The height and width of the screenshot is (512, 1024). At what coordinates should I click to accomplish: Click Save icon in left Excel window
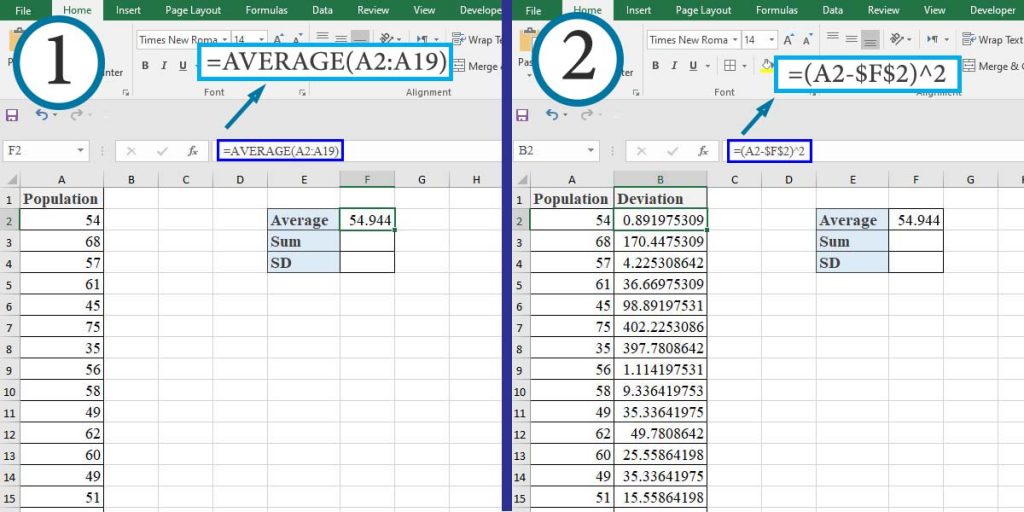coord(11,115)
